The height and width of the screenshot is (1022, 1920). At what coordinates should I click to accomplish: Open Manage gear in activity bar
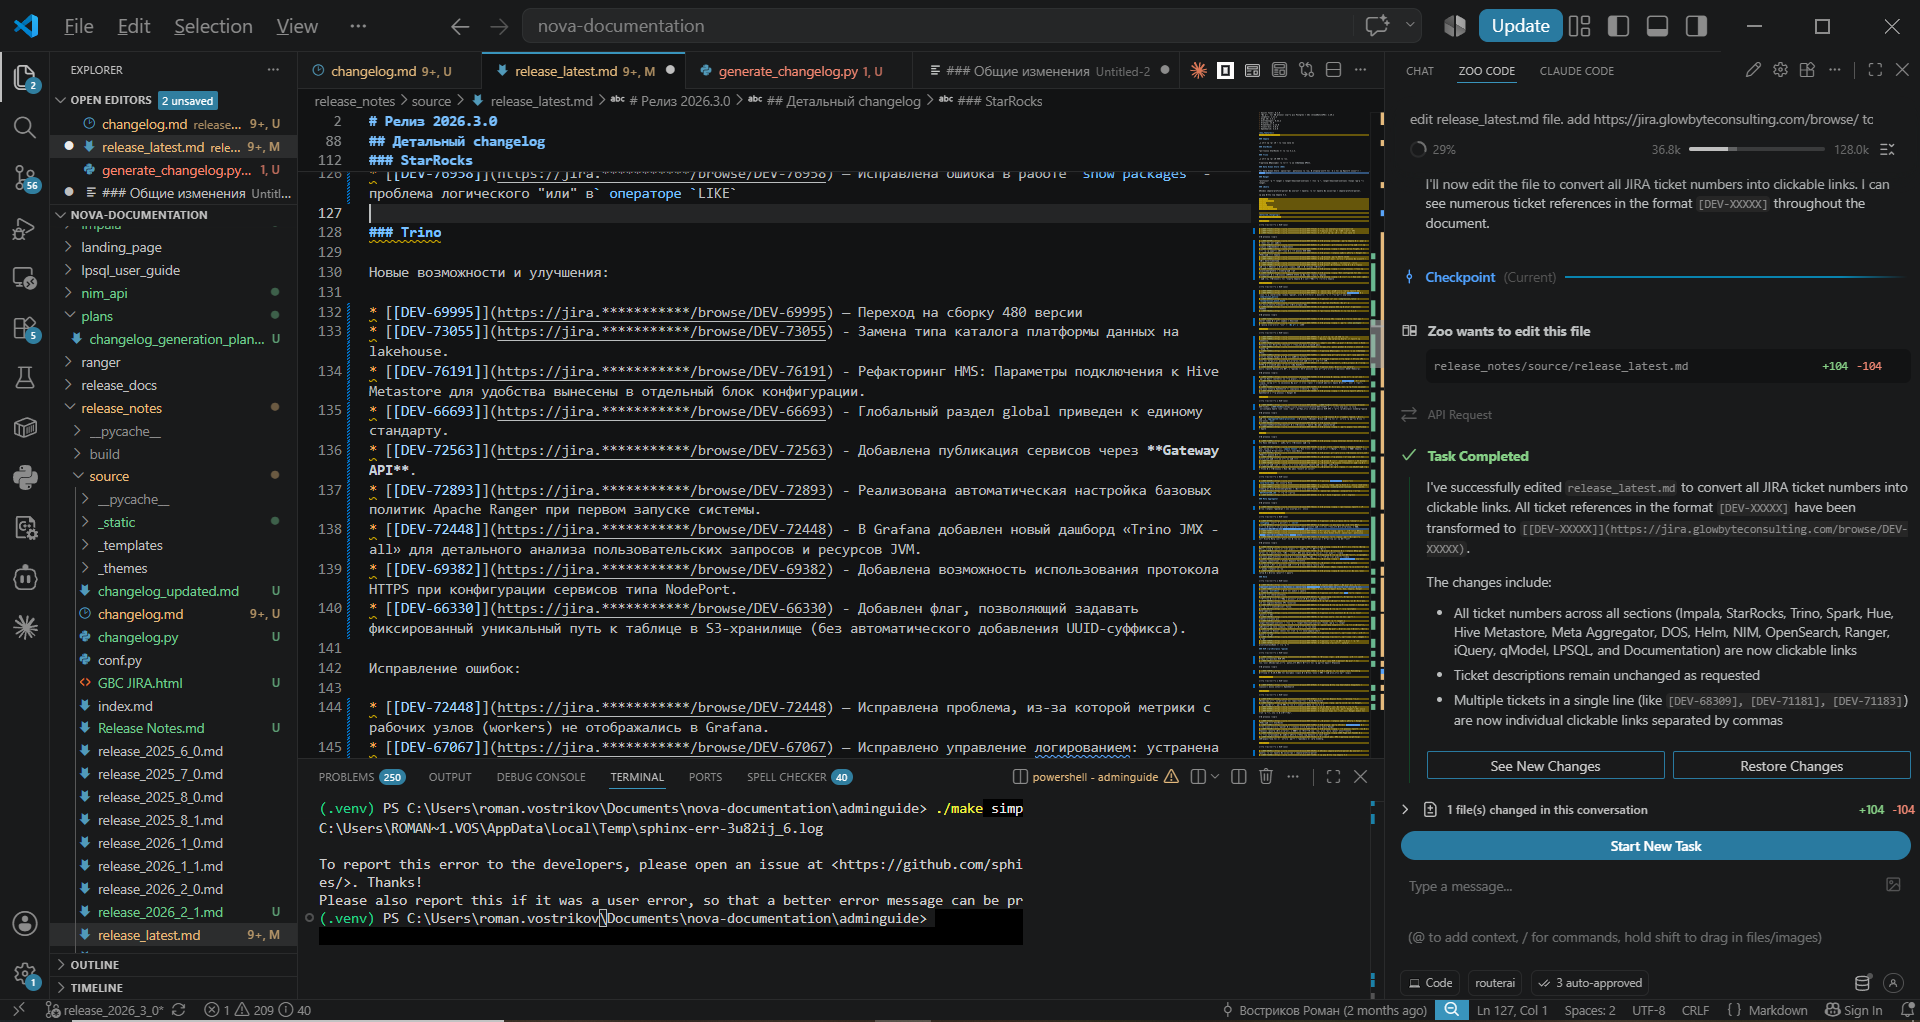coord(25,973)
